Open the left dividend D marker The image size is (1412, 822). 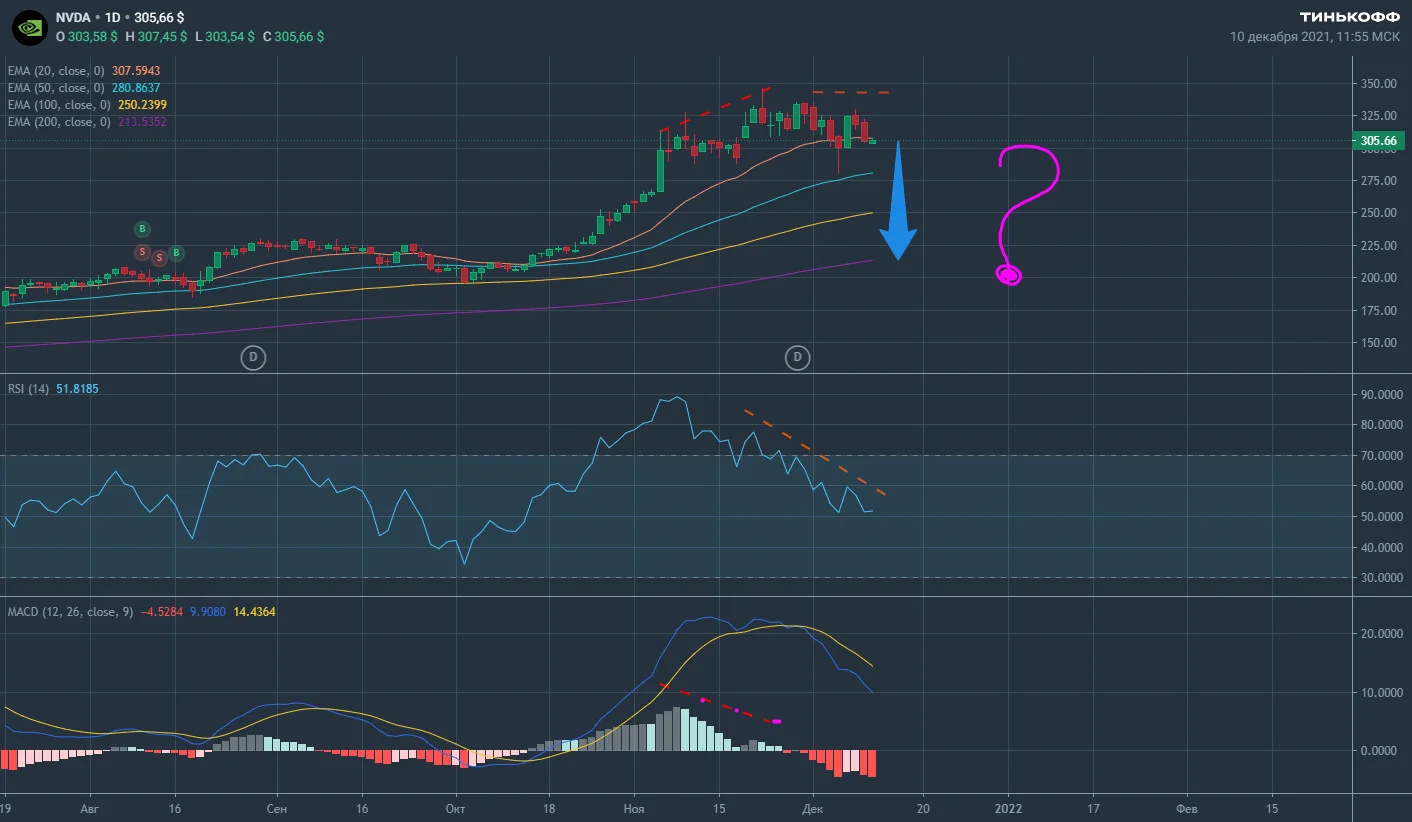click(x=253, y=357)
